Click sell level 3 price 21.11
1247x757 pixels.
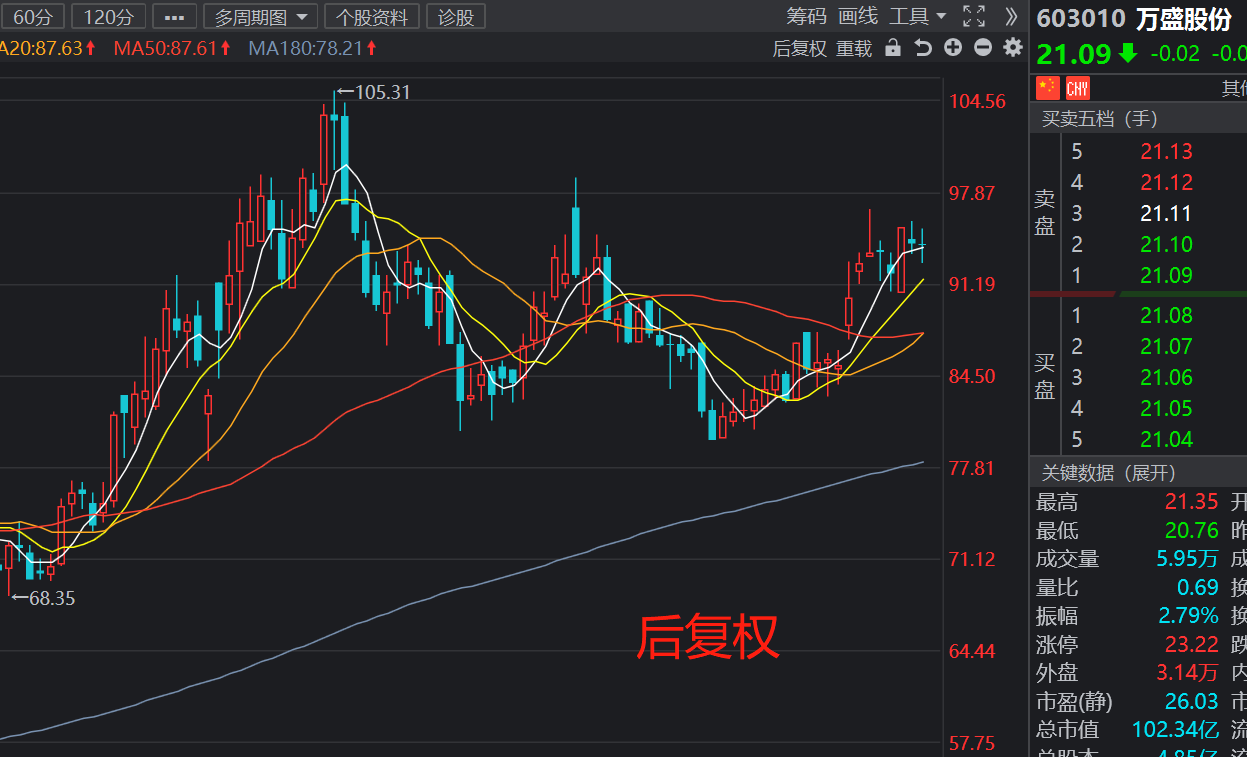pyautogui.click(x=1166, y=214)
